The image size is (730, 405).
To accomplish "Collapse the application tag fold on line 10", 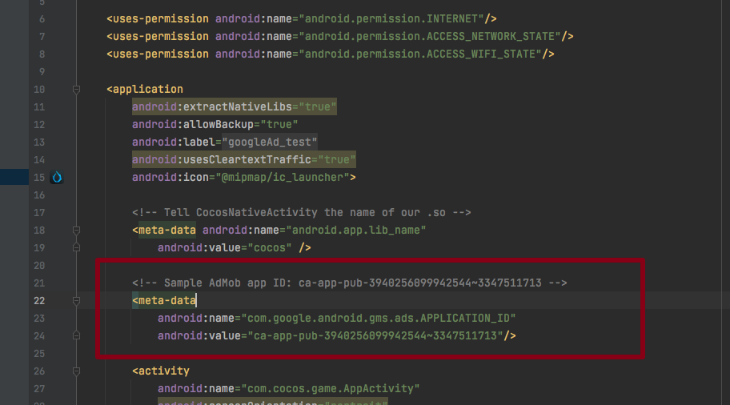I will [x=76, y=89].
